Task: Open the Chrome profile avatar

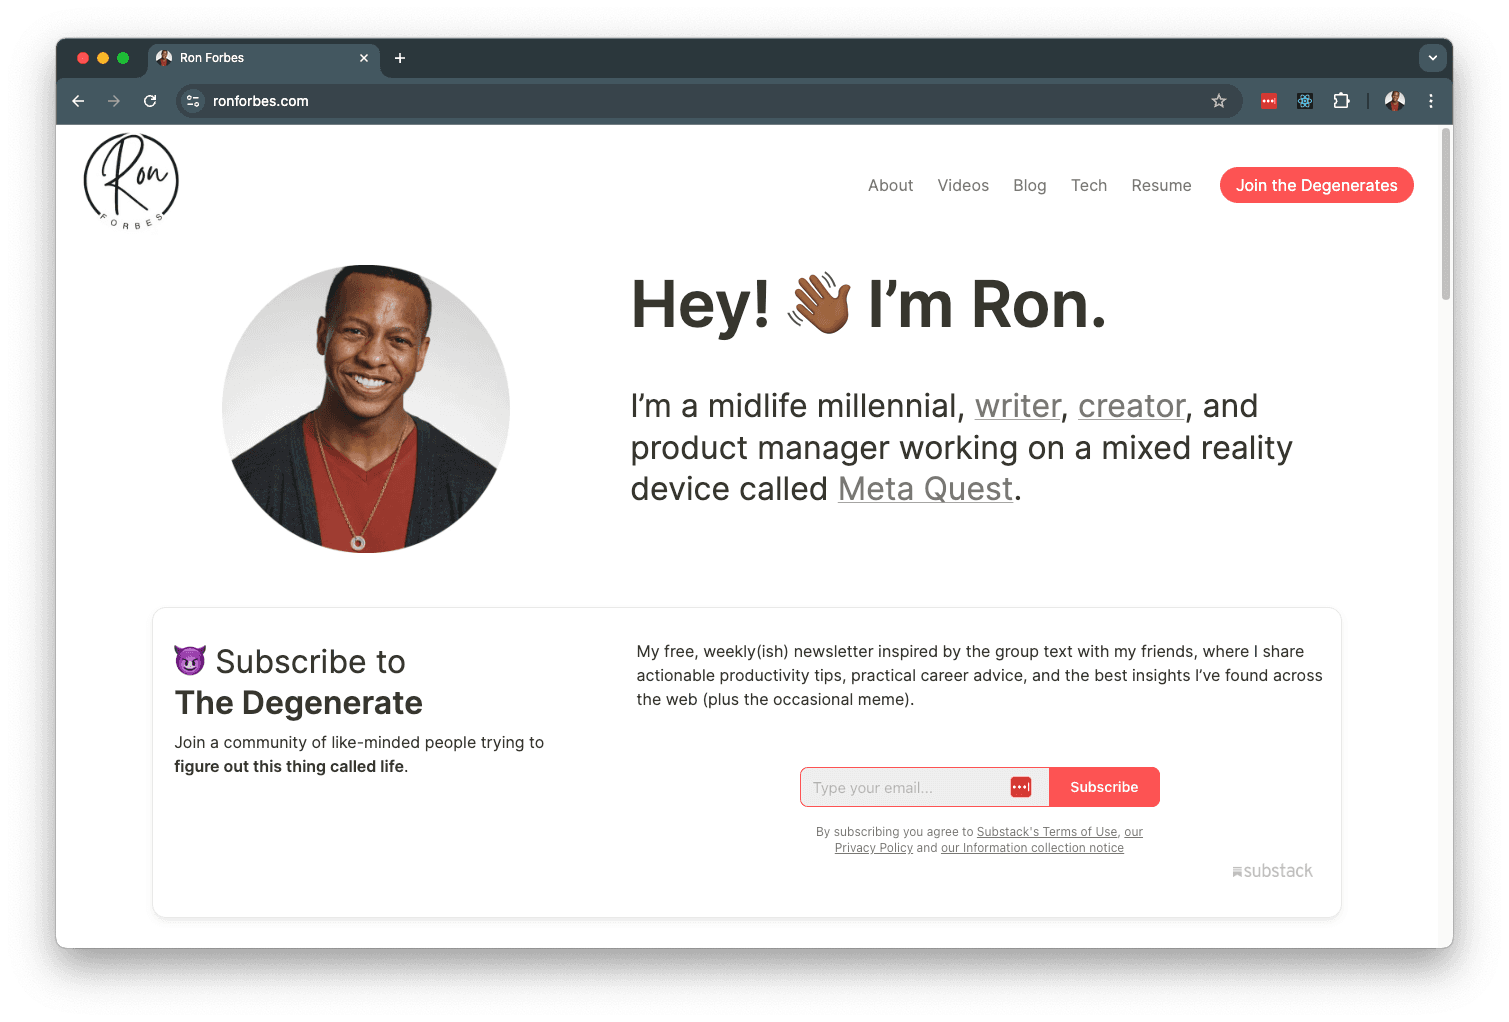Action: click(x=1394, y=101)
